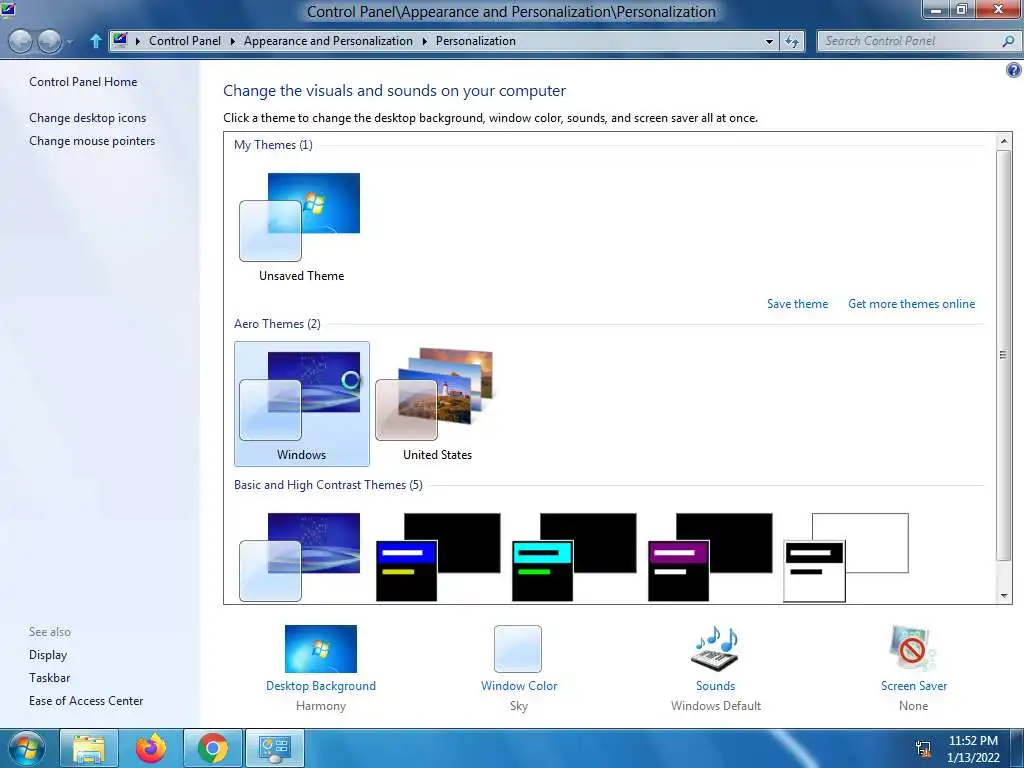Viewport: 1024px width, 768px height.
Task: Click the window icon in title bar
Action: point(8,9)
